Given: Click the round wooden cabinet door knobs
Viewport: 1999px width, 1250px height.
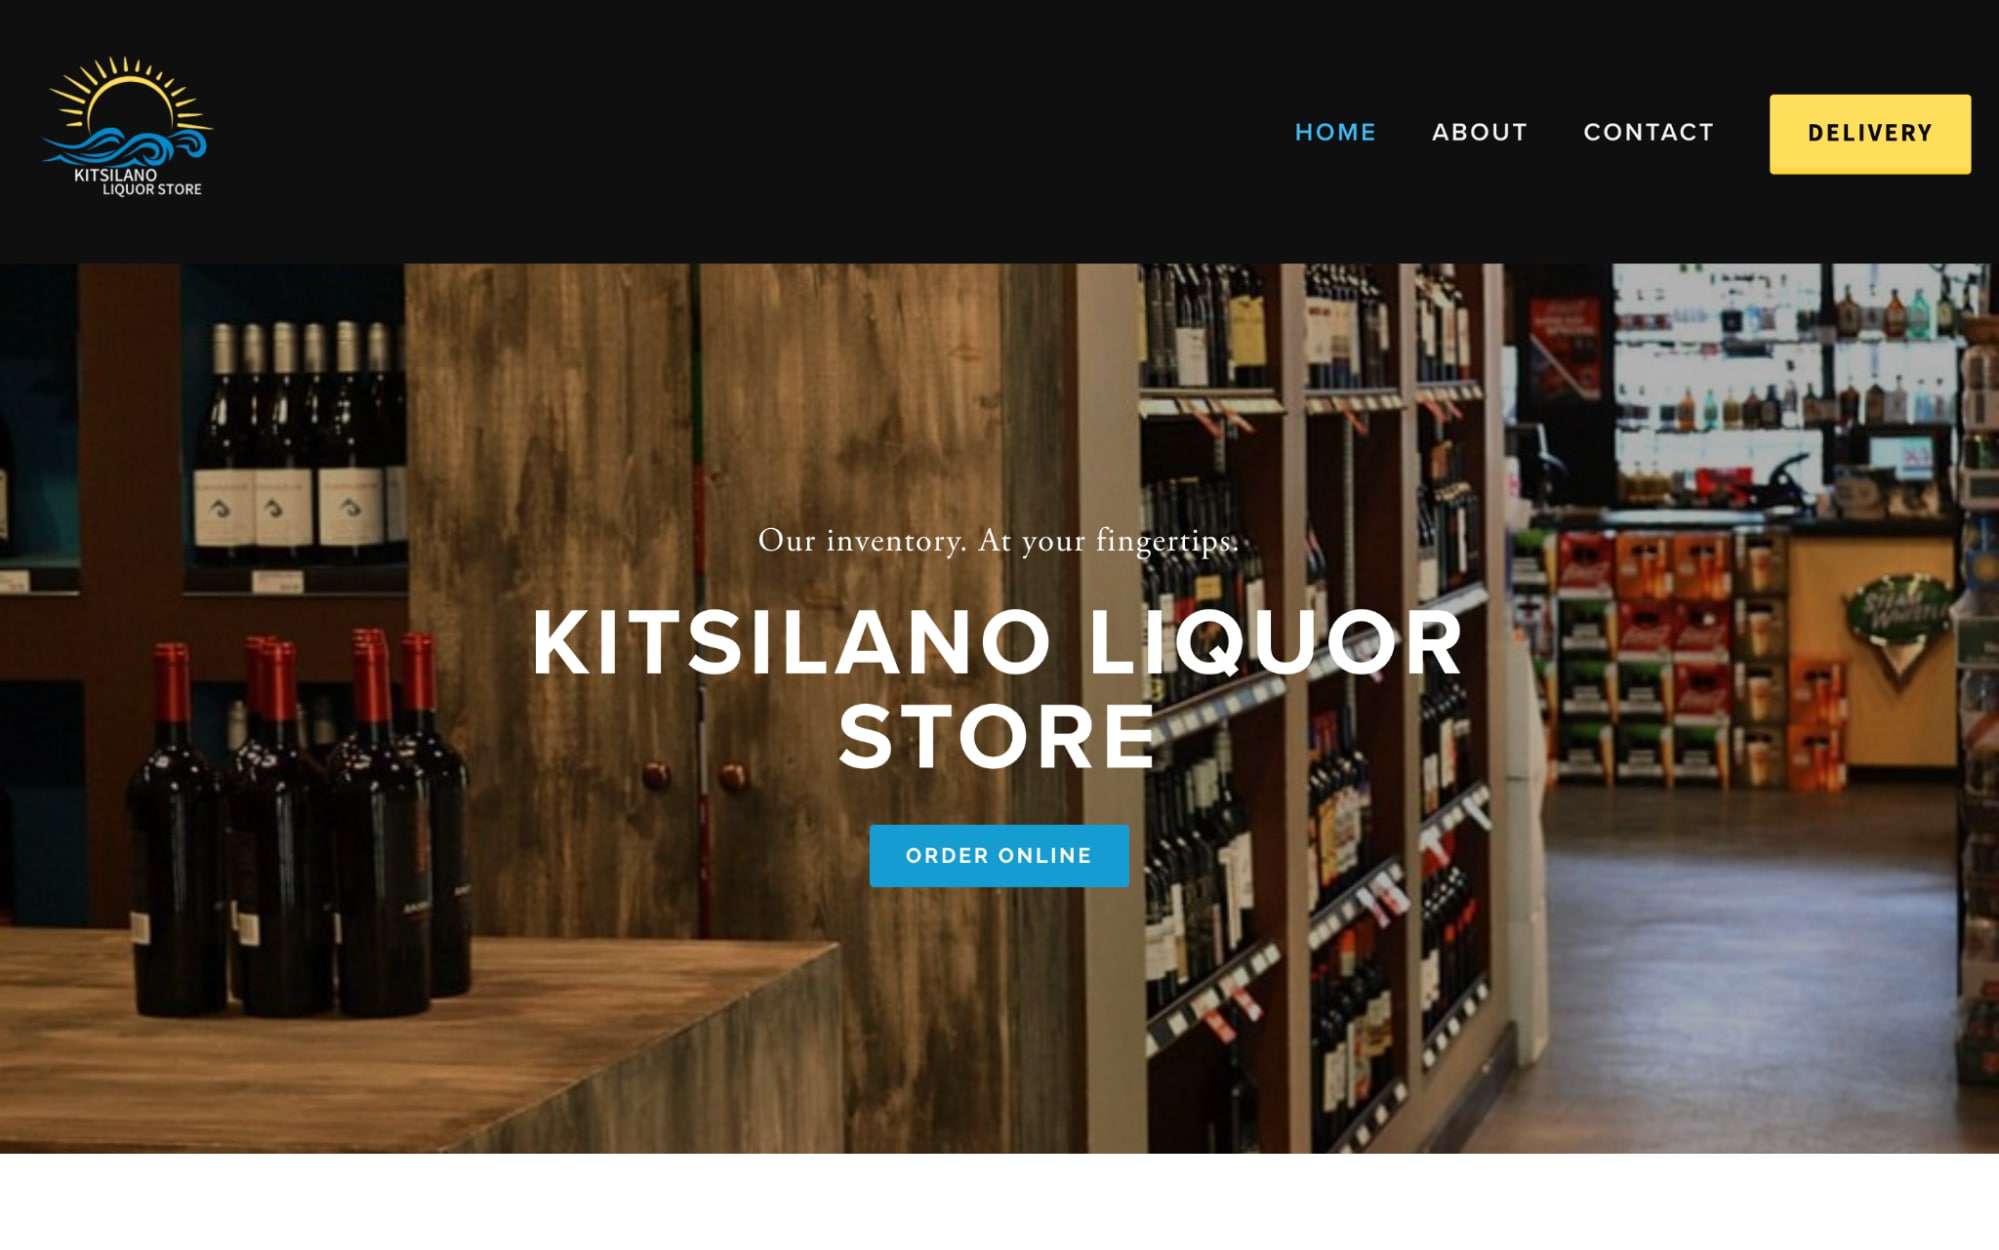Looking at the screenshot, I should point(695,776).
